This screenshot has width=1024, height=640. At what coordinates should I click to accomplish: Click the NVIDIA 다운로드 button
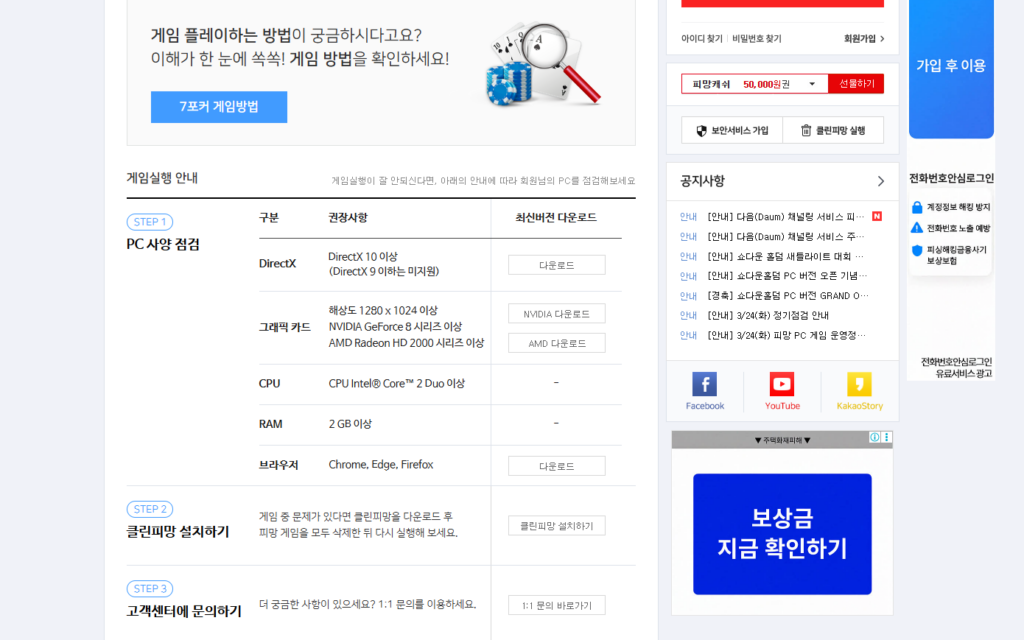click(x=556, y=314)
